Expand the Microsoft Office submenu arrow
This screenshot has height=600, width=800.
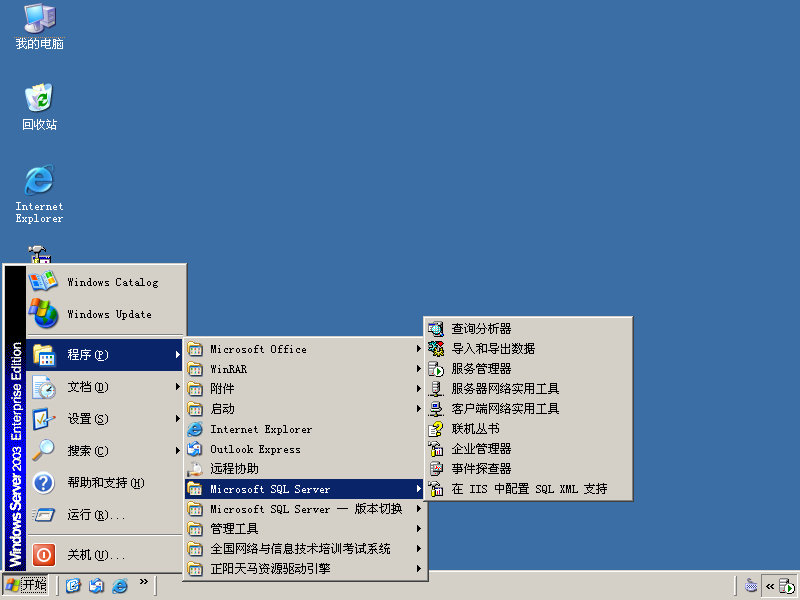pos(418,349)
